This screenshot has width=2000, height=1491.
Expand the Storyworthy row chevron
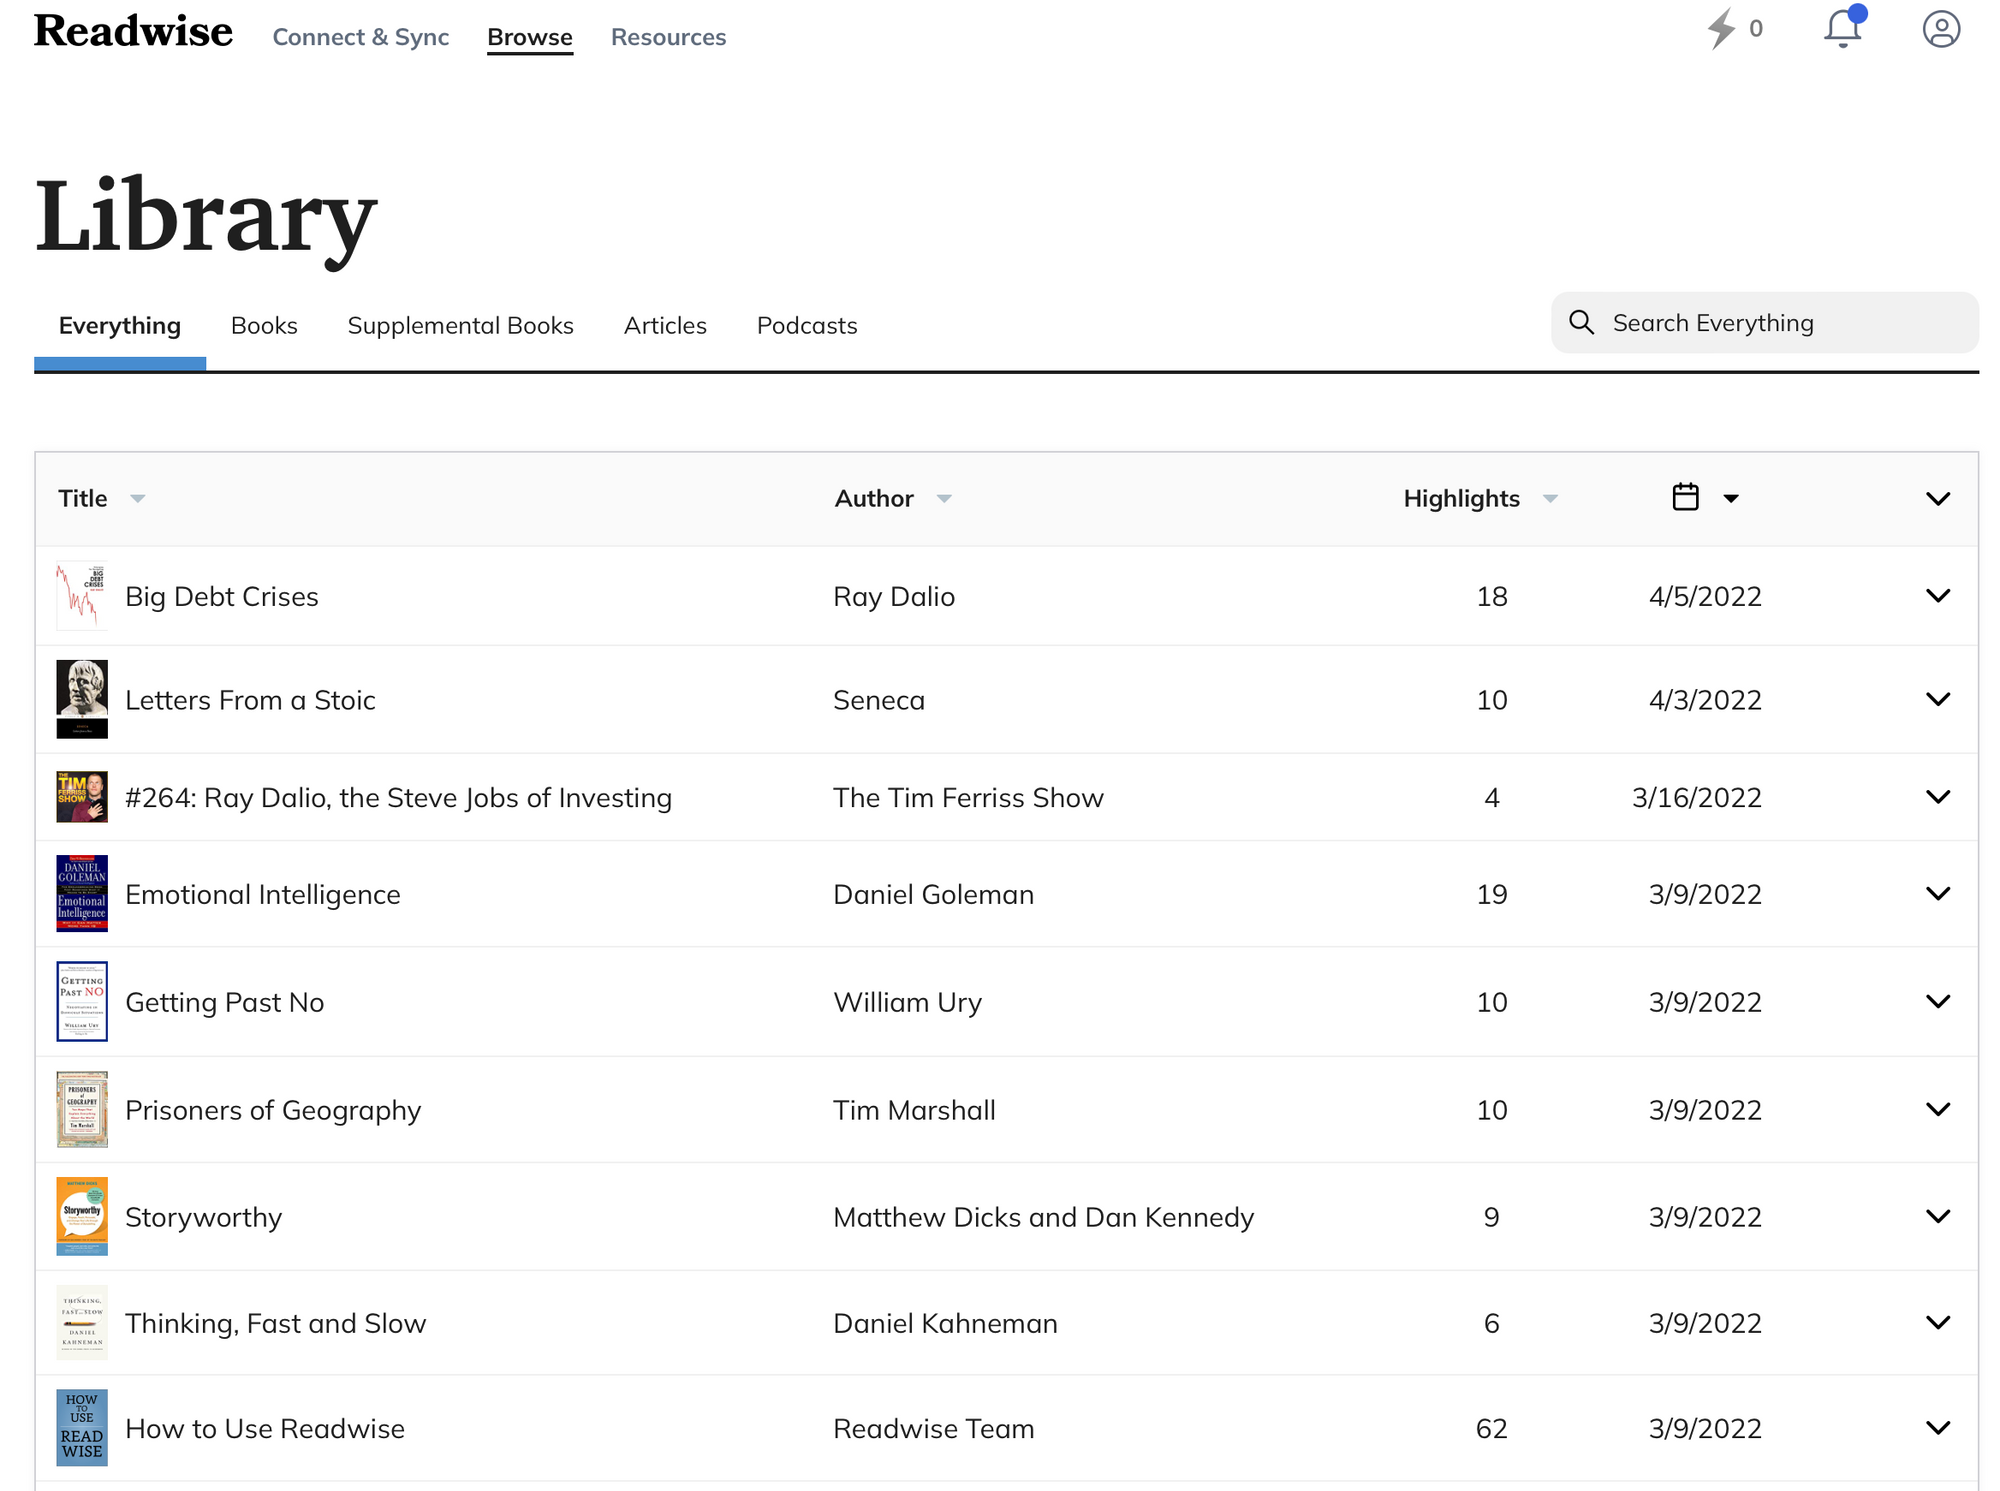1937,1216
